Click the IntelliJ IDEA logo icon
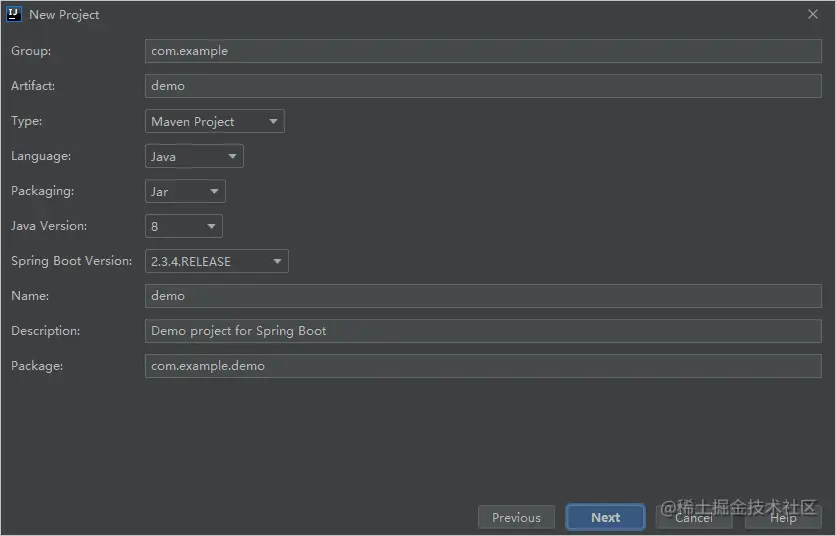 click(14, 15)
